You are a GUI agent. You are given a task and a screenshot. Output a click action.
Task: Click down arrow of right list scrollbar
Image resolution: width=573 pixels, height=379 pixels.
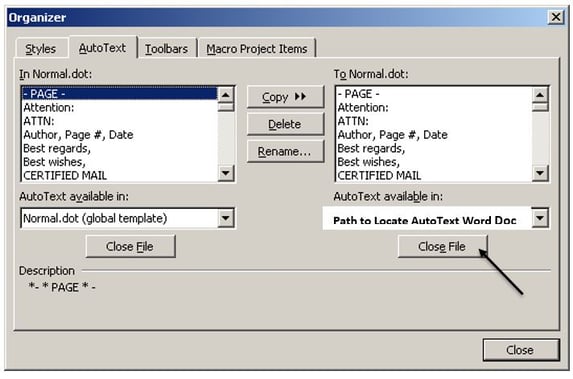click(540, 173)
